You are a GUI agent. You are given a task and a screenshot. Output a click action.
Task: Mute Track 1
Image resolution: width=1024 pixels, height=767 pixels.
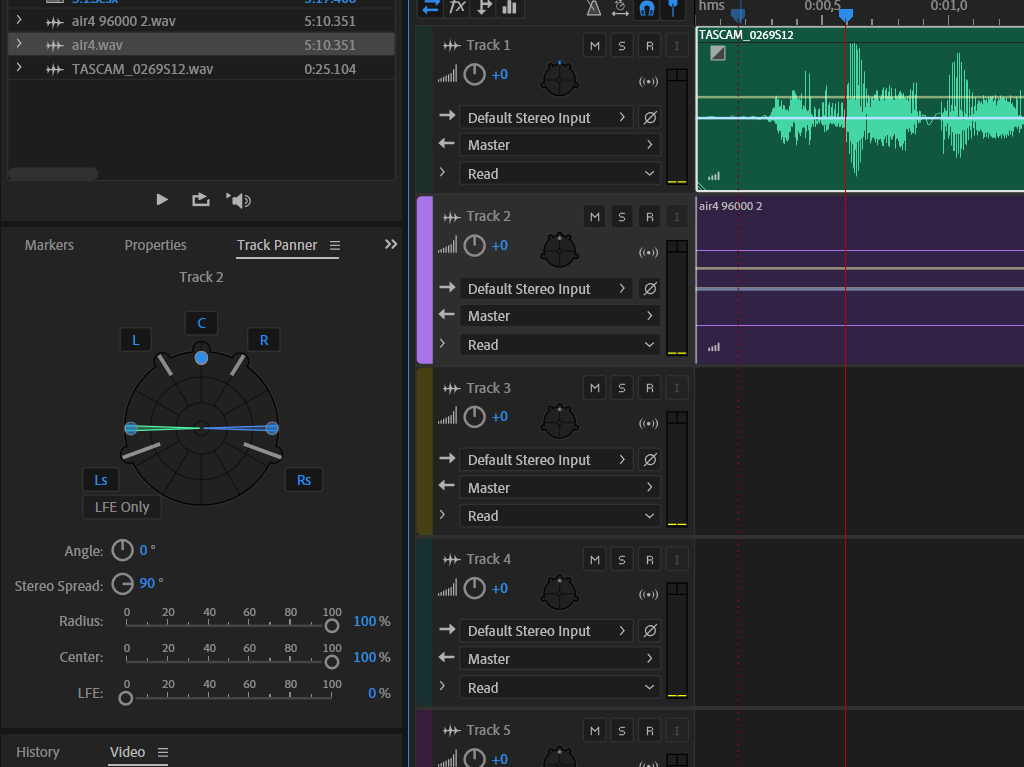[x=595, y=45]
